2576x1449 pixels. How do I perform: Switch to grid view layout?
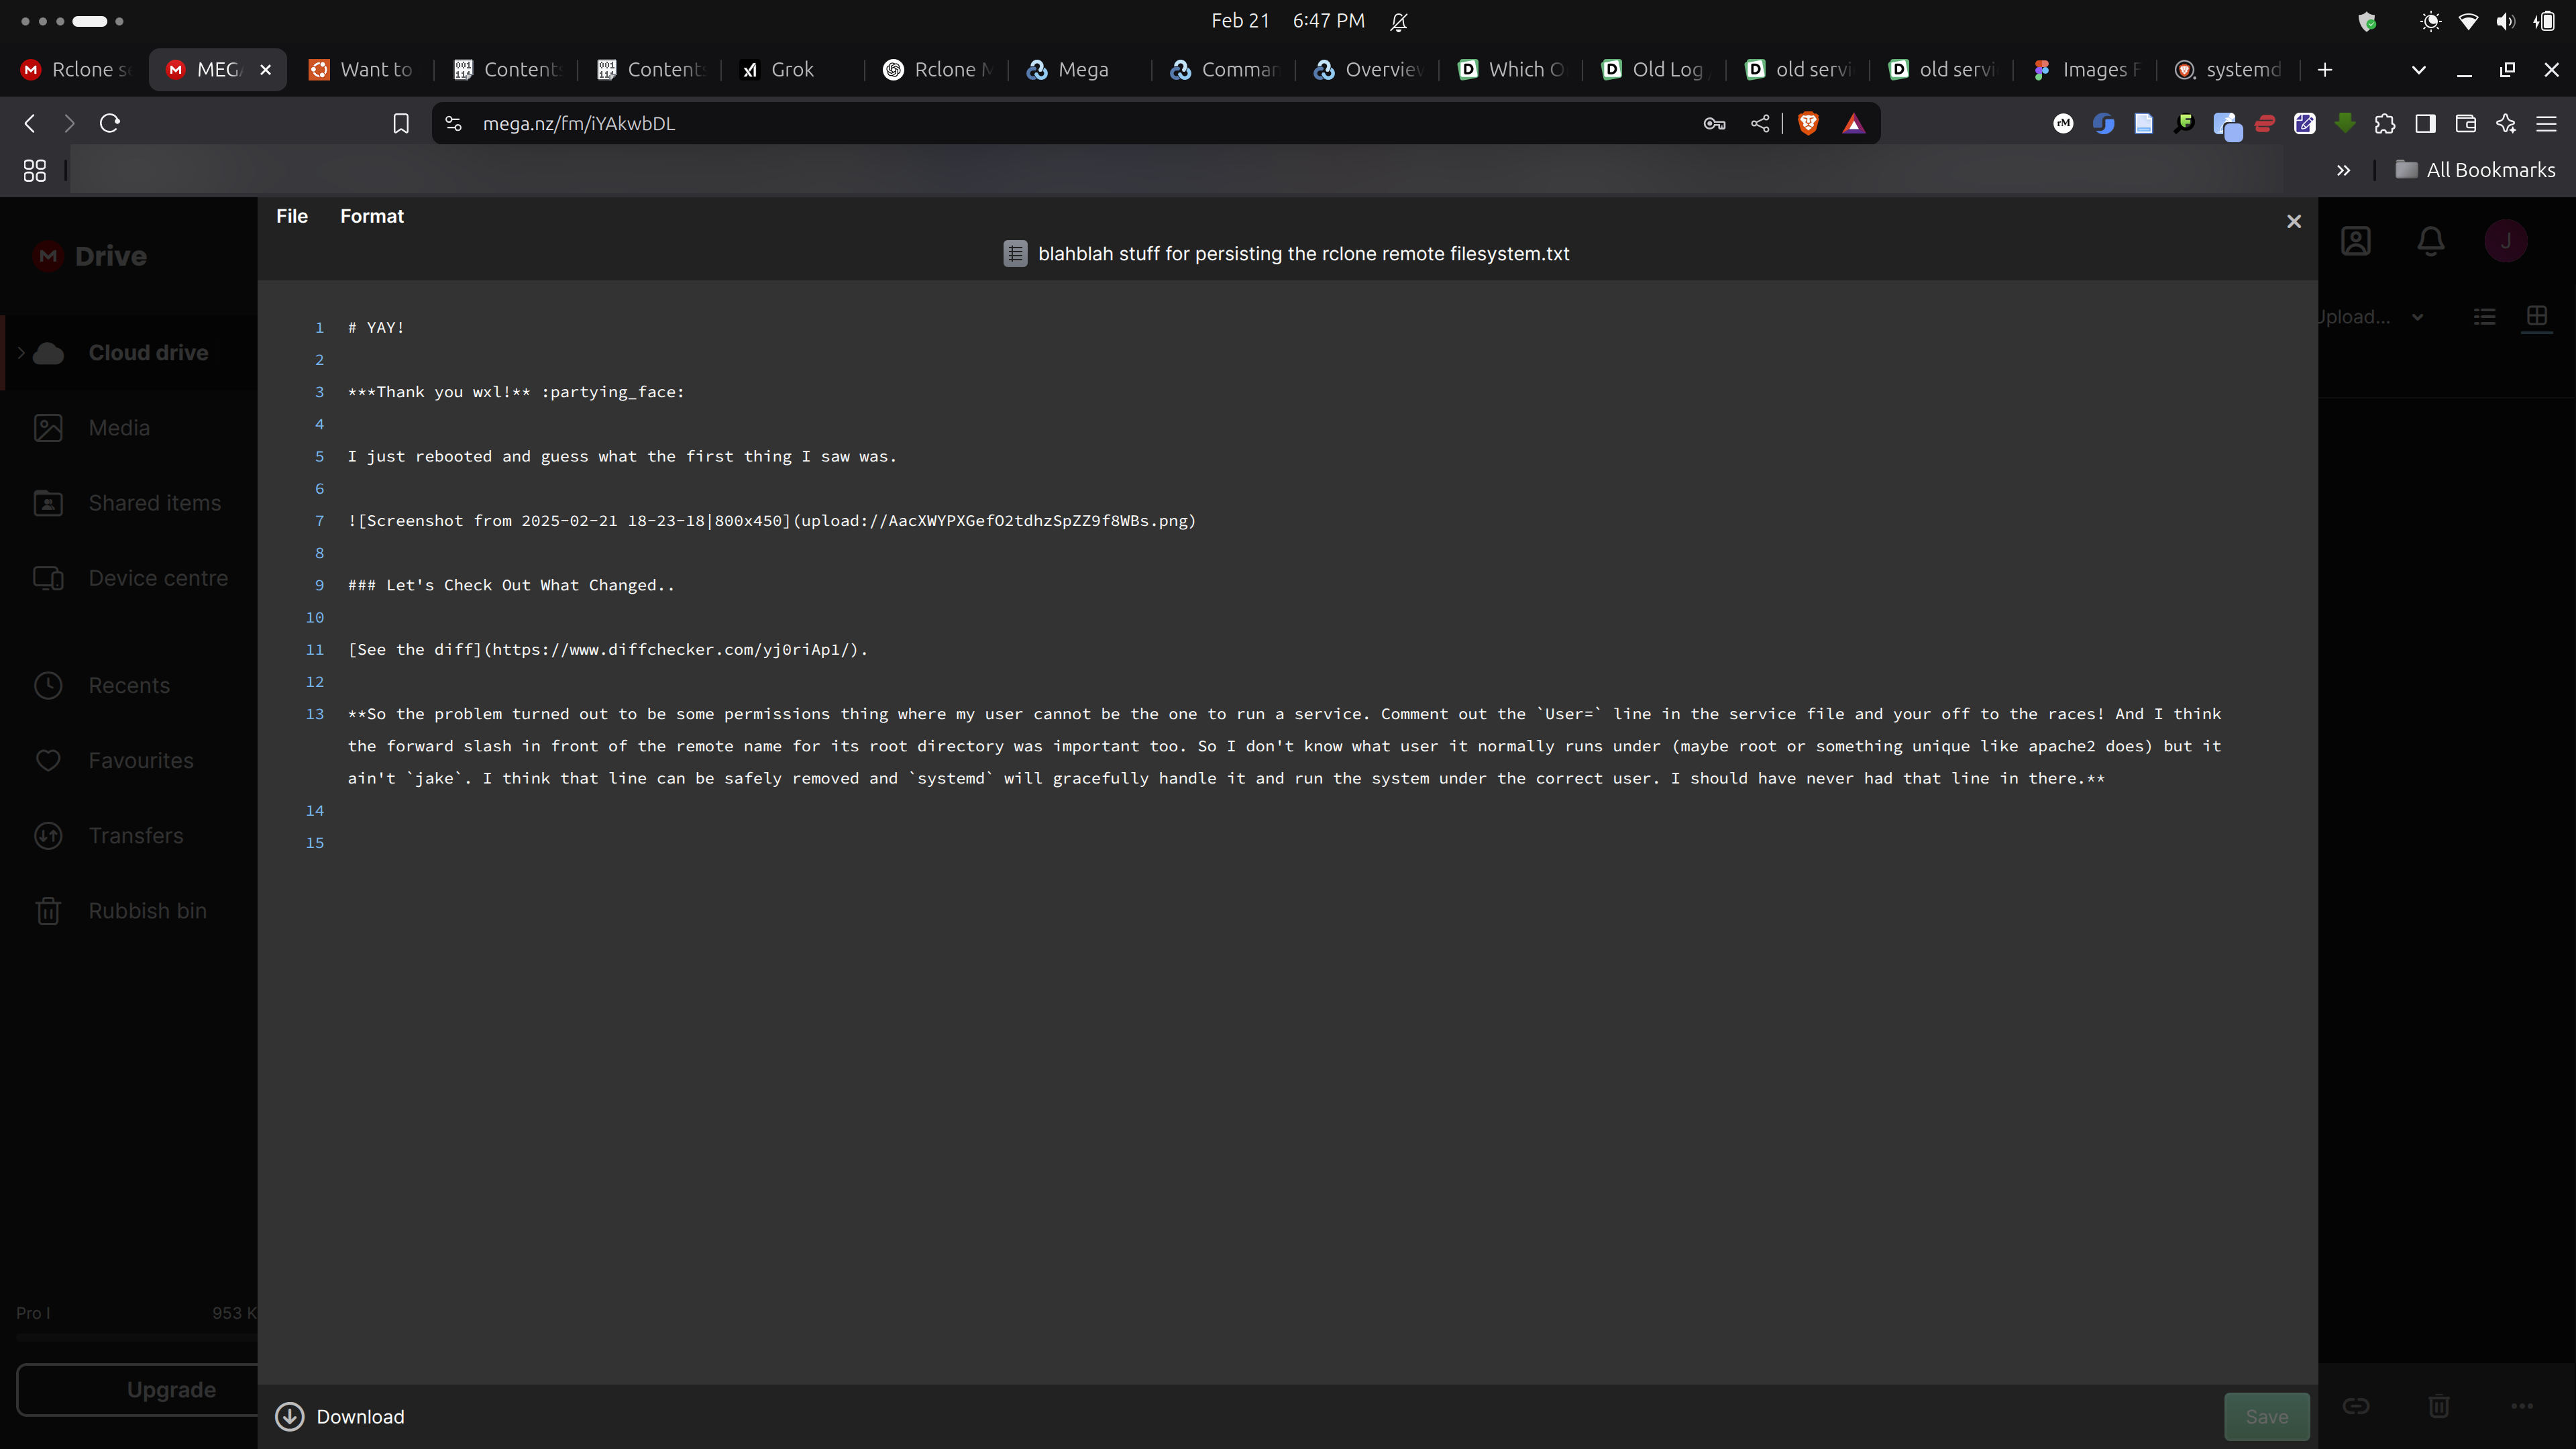[x=2537, y=317]
